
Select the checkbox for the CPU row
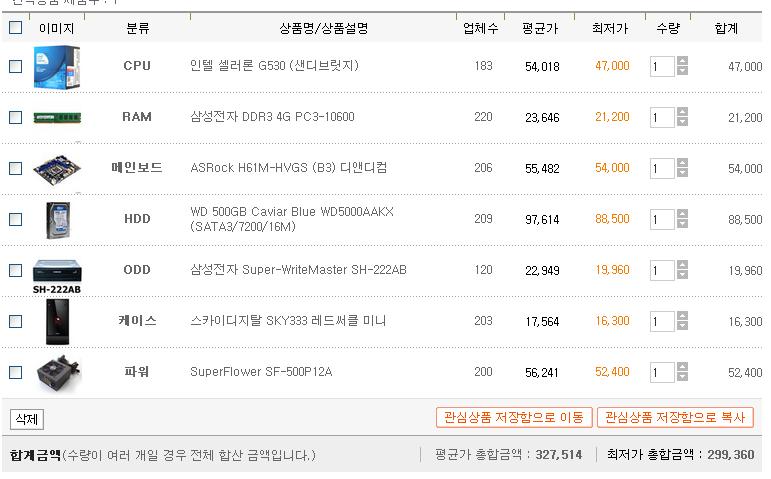point(16,66)
